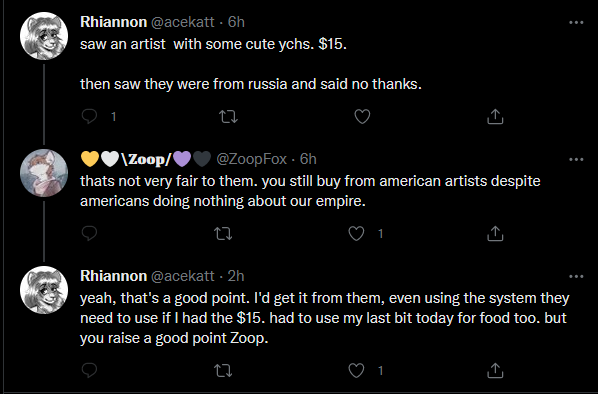Retweet ZoopFox's reply about american artists

pos(223,233)
